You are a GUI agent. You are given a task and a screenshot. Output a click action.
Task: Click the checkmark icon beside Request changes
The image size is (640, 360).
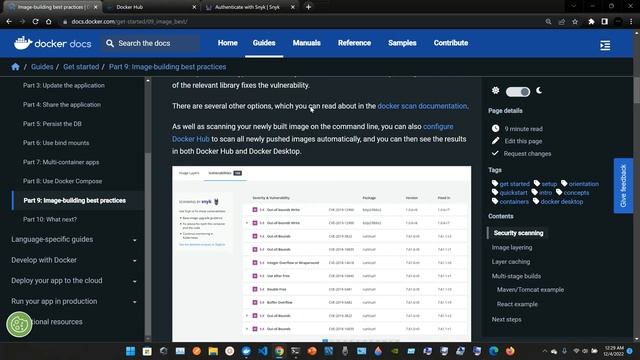(496, 153)
